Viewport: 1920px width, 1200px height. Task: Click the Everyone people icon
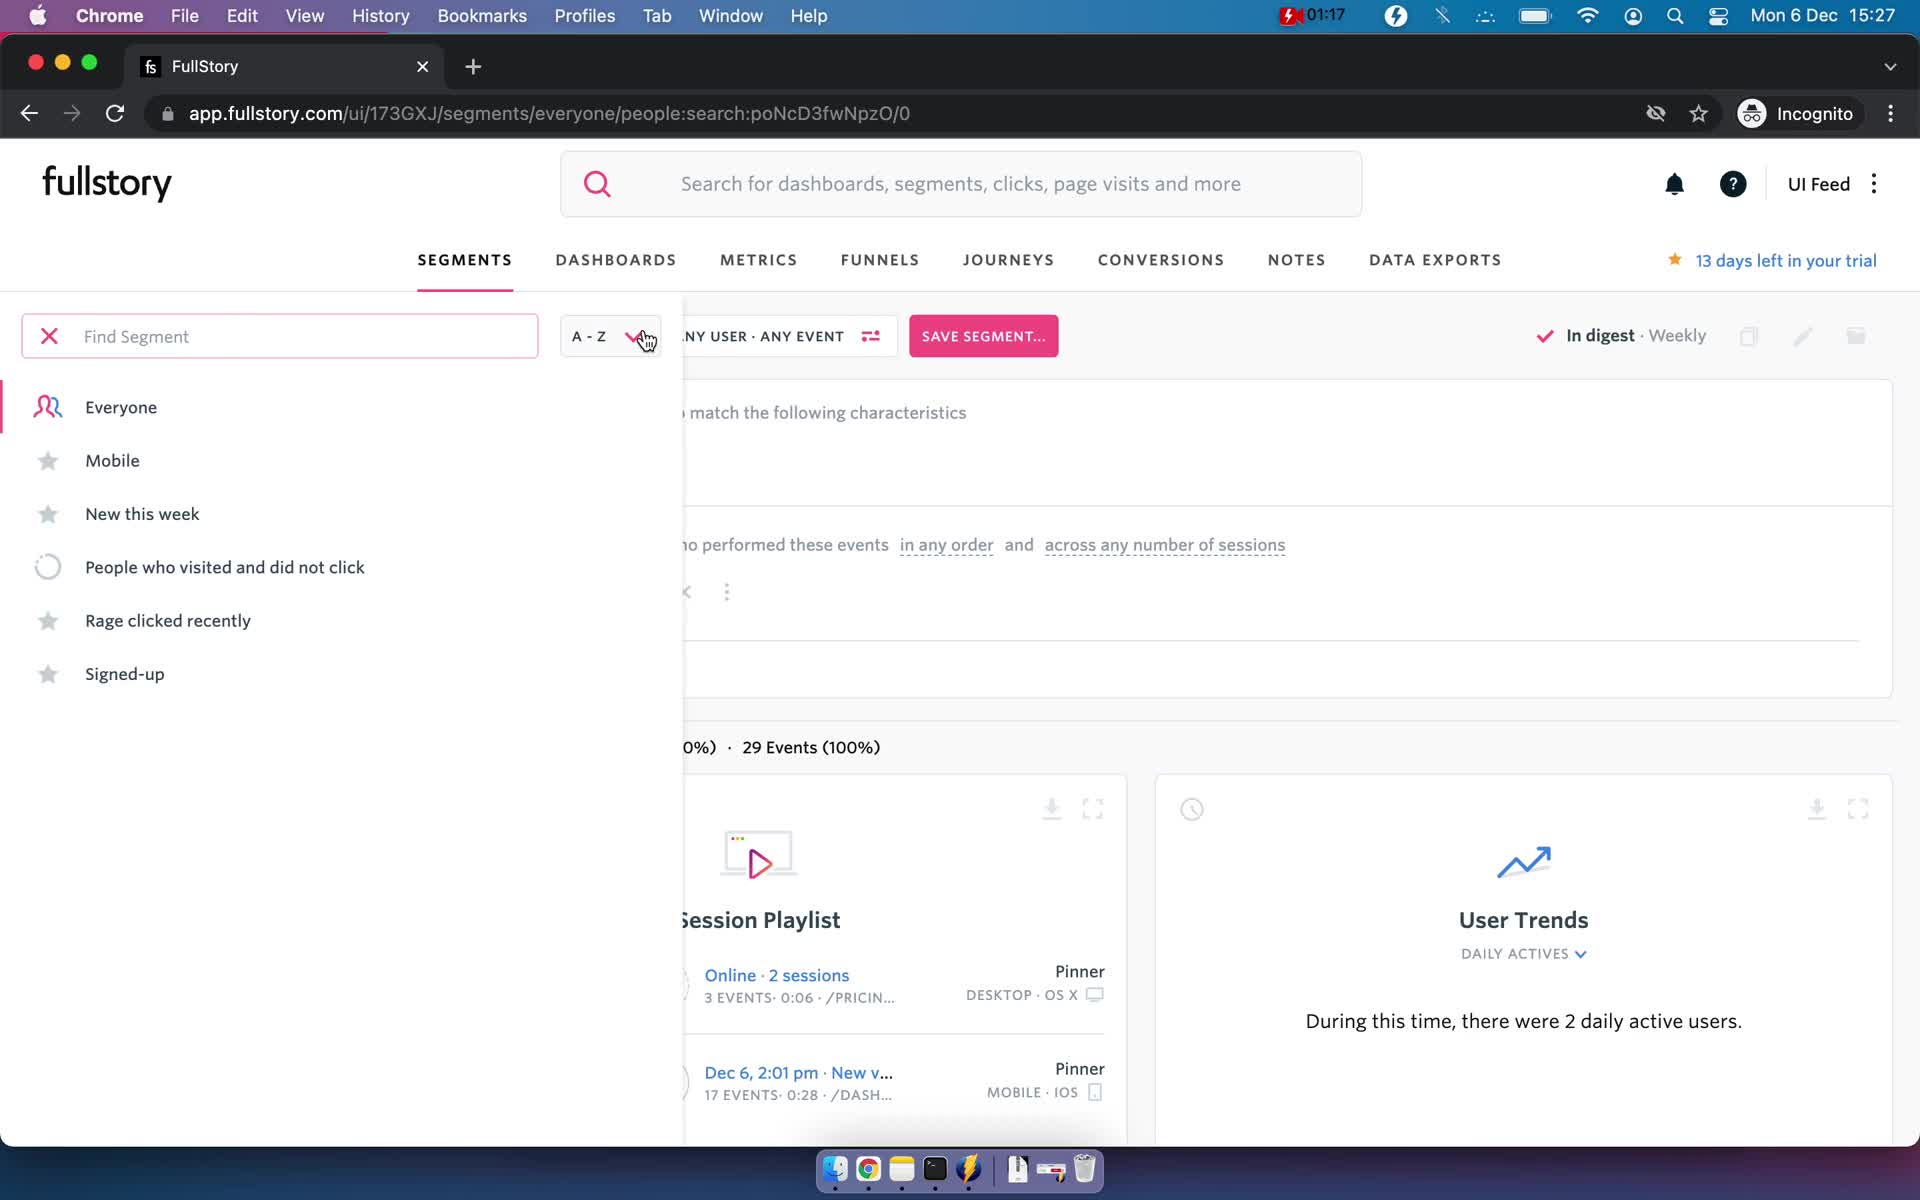pyautogui.click(x=47, y=407)
